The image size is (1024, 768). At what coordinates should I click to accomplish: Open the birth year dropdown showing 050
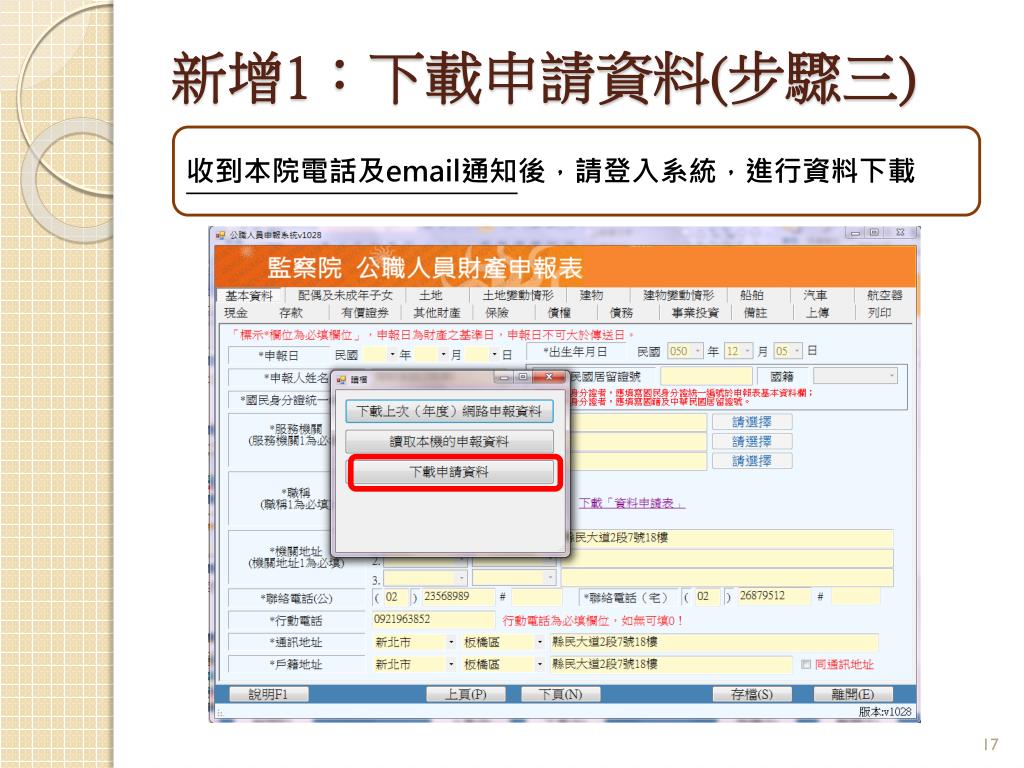(697, 351)
